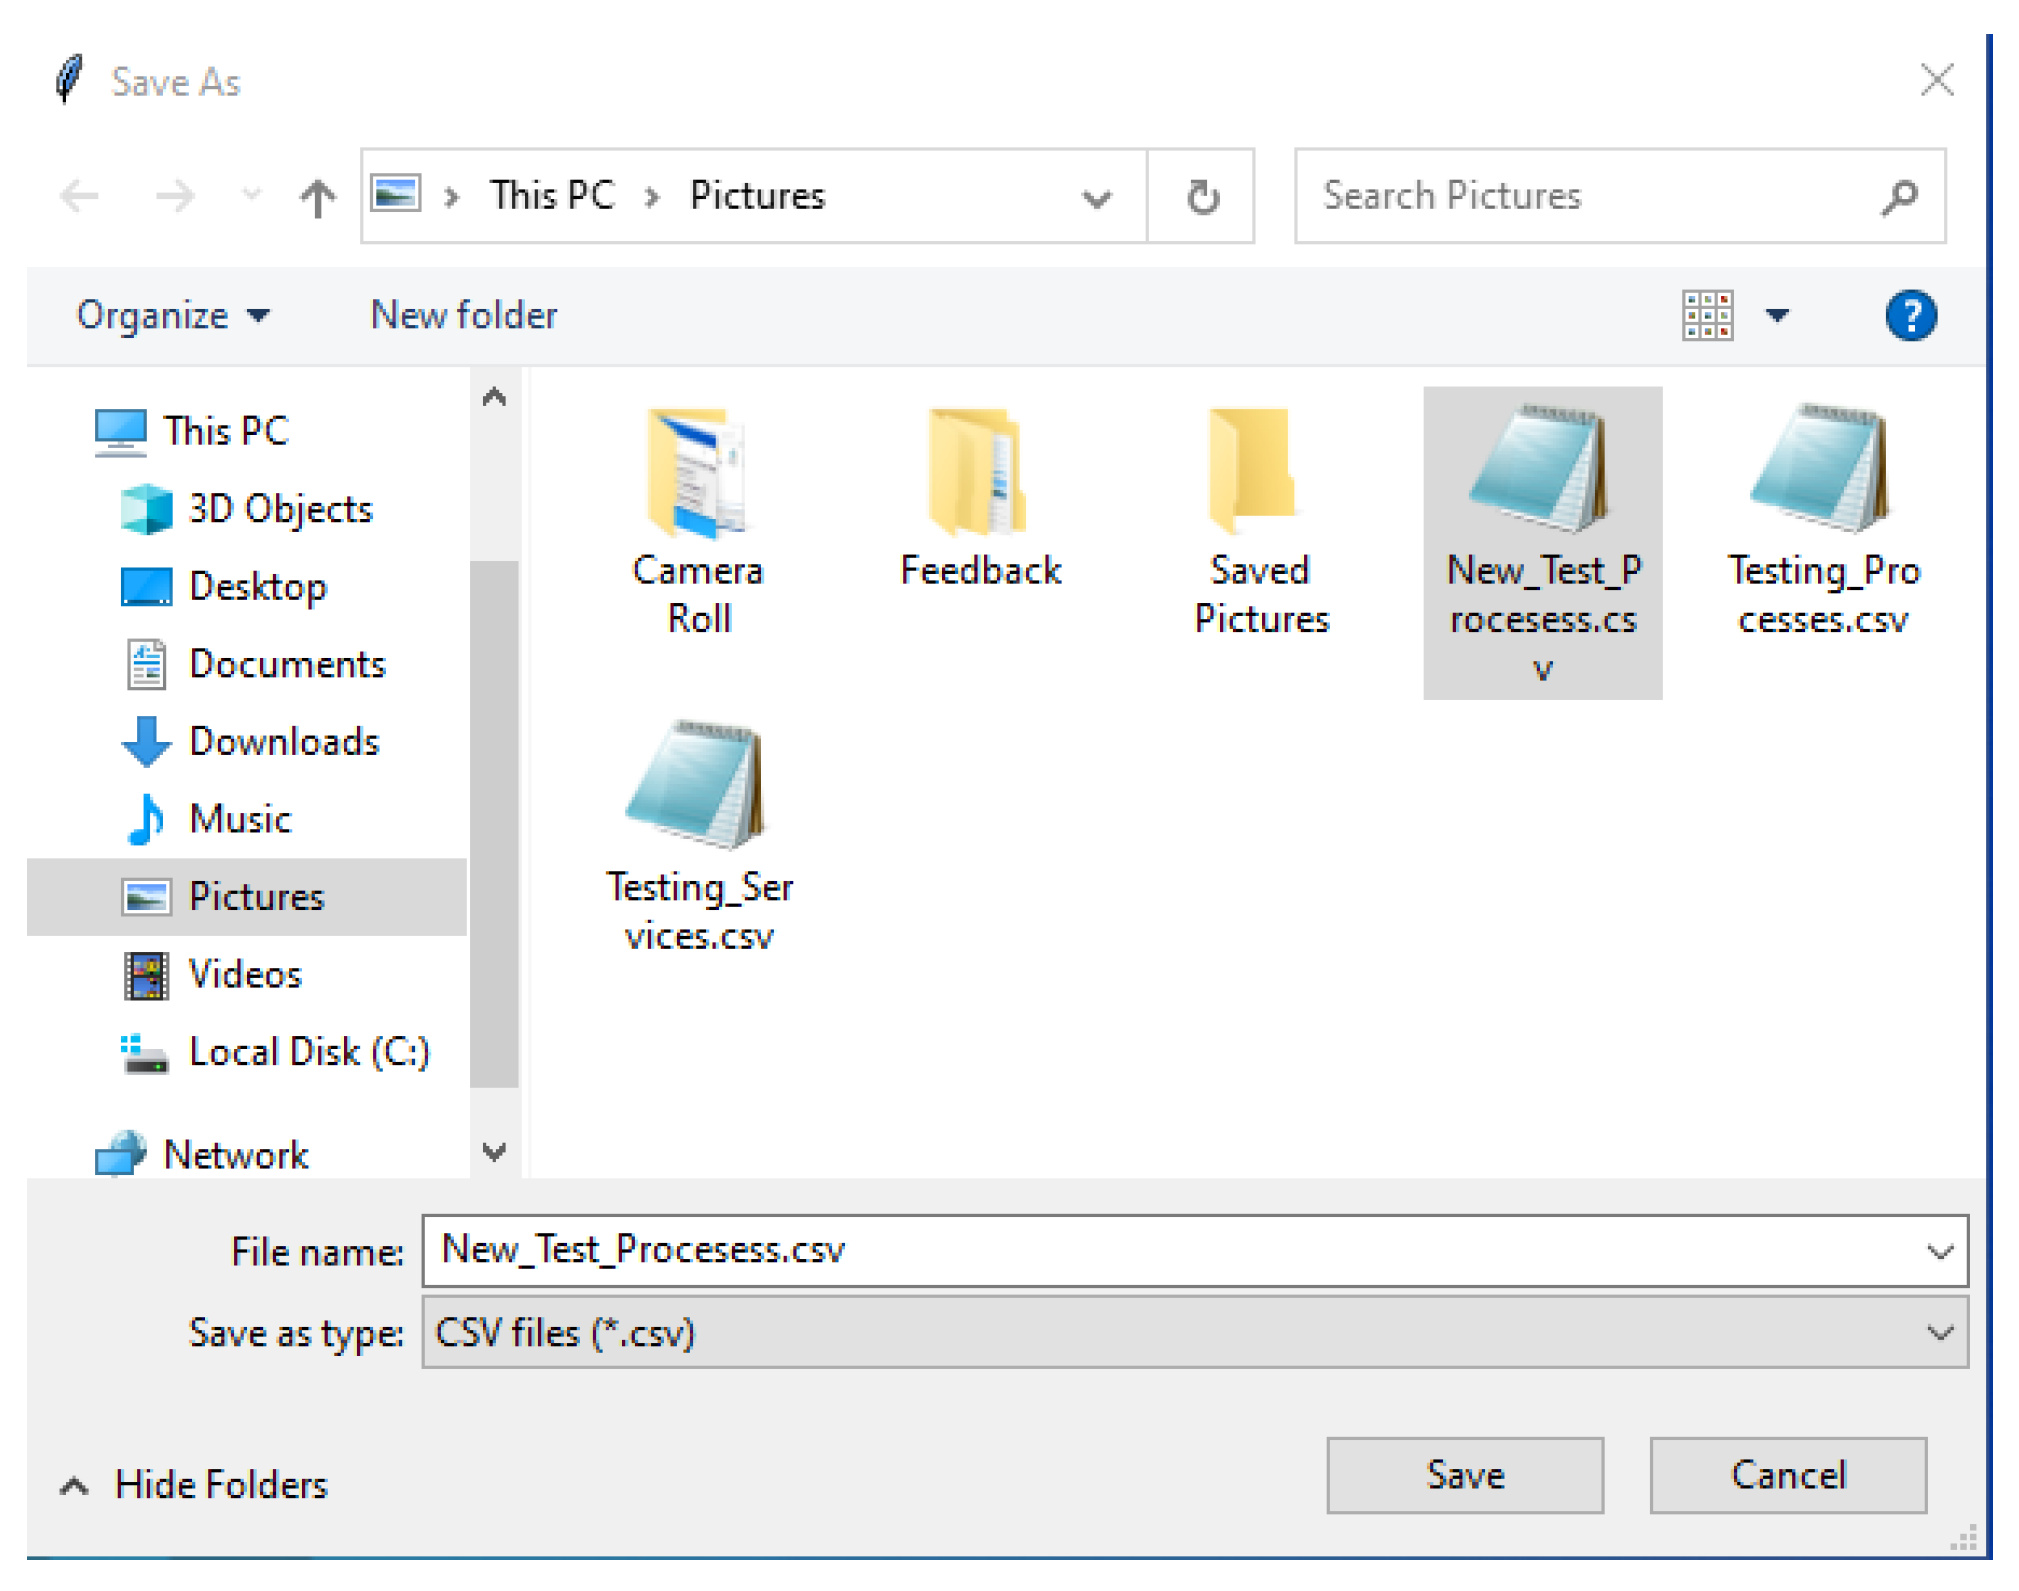Open the Help question mark icon
Viewport: 2019px width, 1591px height.
(1909, 316)
